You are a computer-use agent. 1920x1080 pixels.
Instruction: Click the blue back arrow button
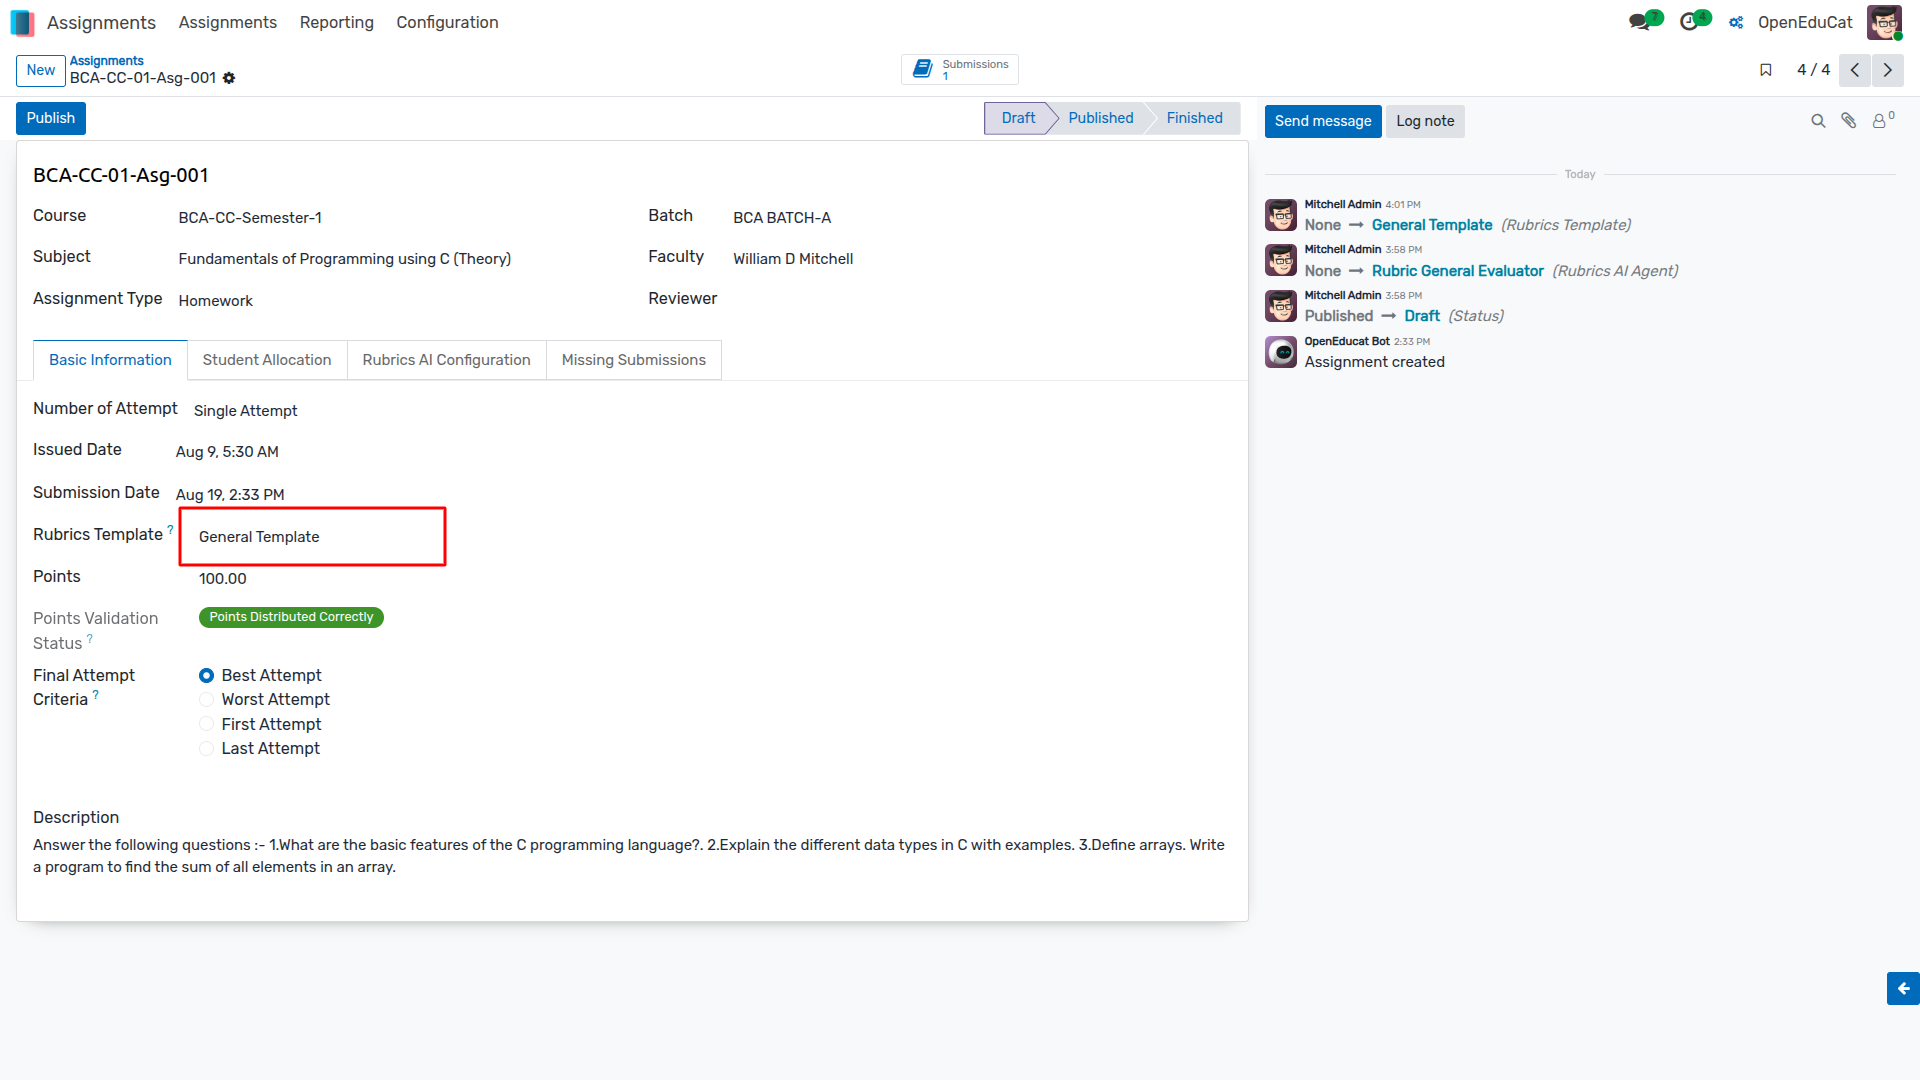[1903, 988]
